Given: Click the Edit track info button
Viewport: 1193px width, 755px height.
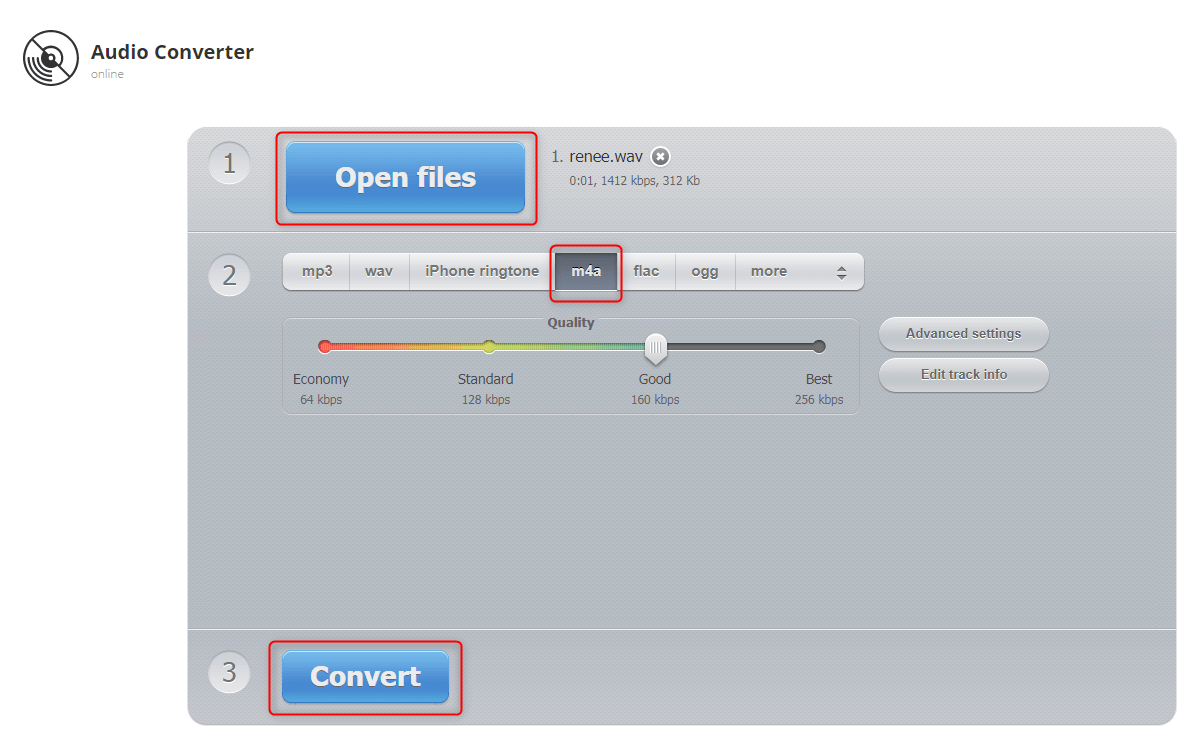Looking at the screenshot, I should pyautogui.click(x=963, y=374).
